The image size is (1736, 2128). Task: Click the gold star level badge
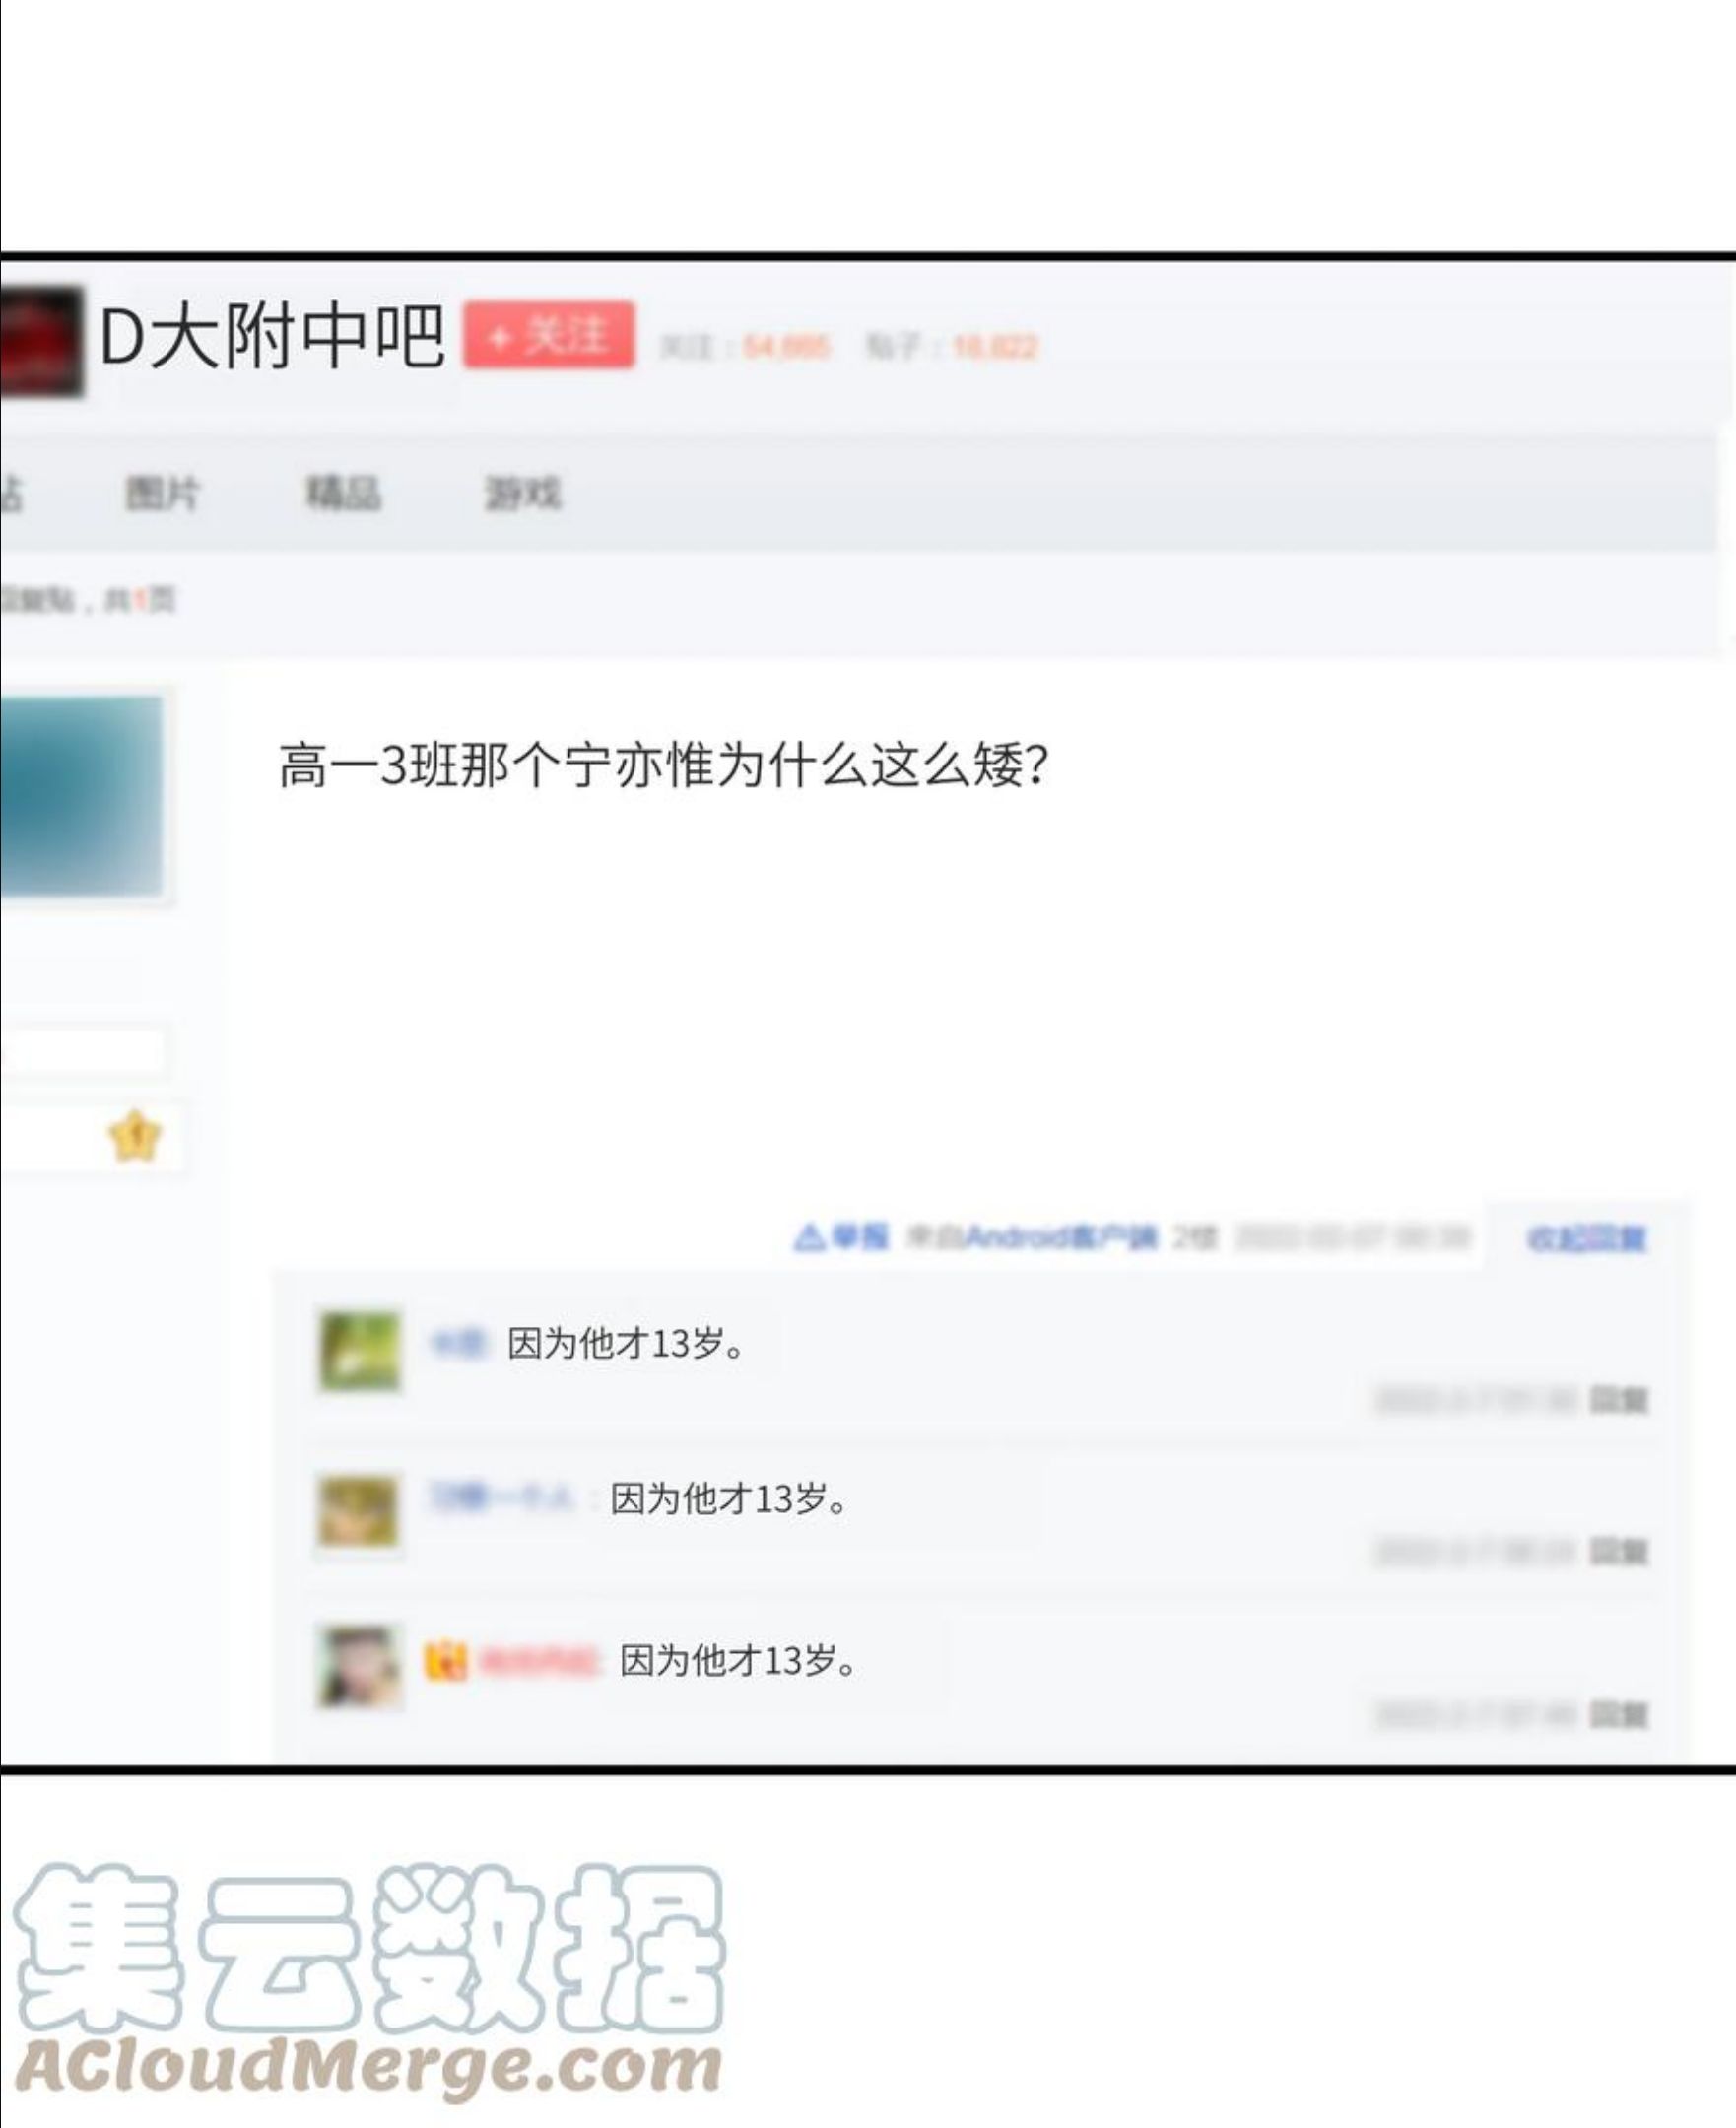click(135, 1136)
